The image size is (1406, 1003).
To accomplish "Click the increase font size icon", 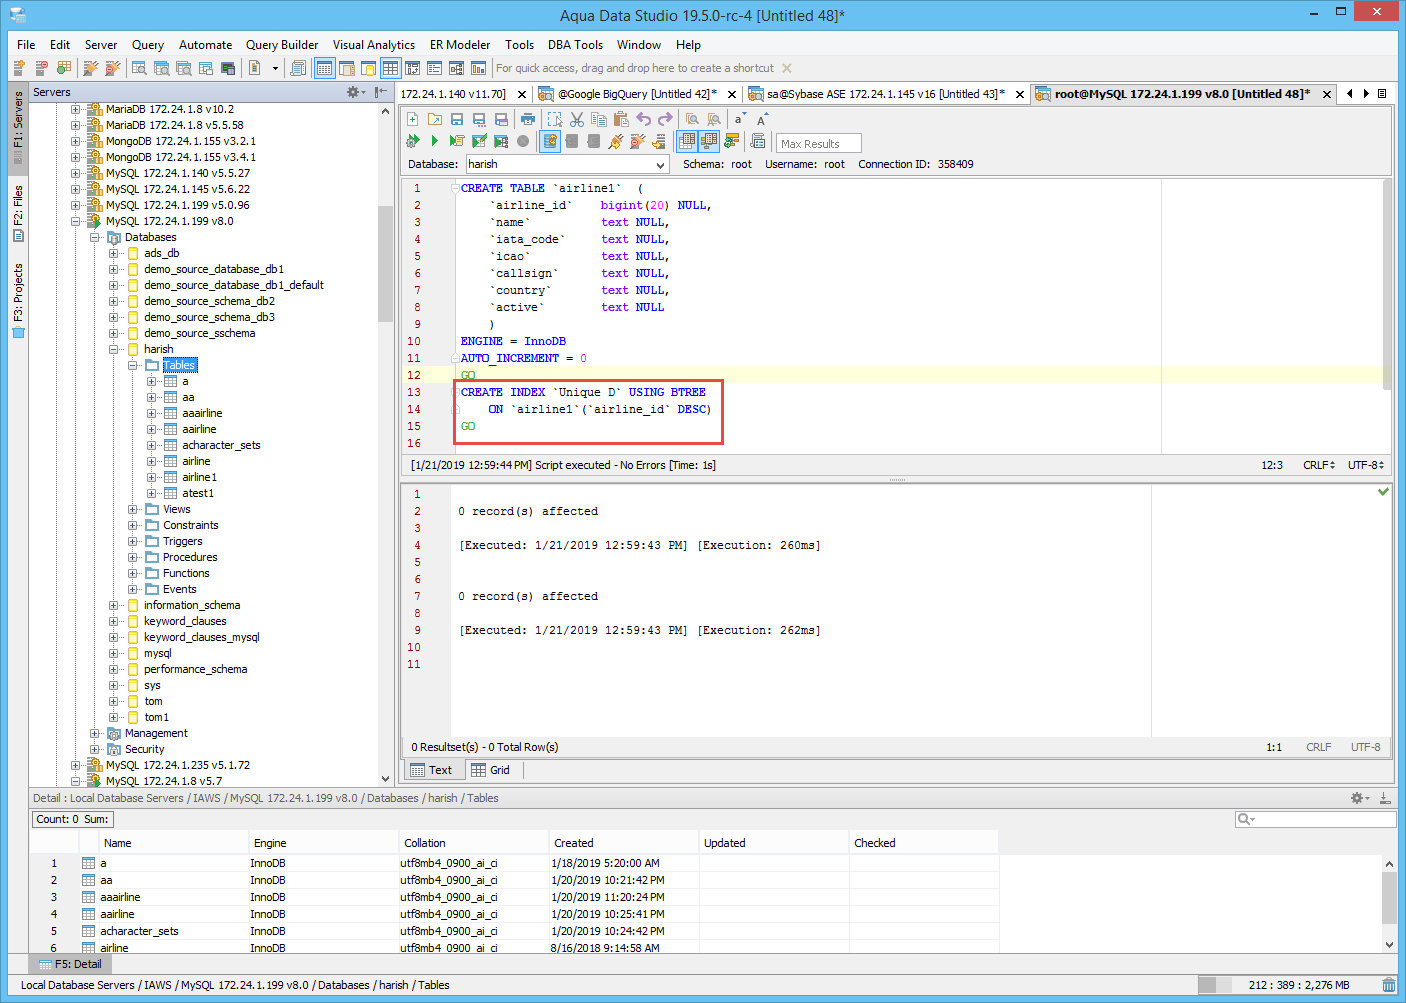I will 762,119.
